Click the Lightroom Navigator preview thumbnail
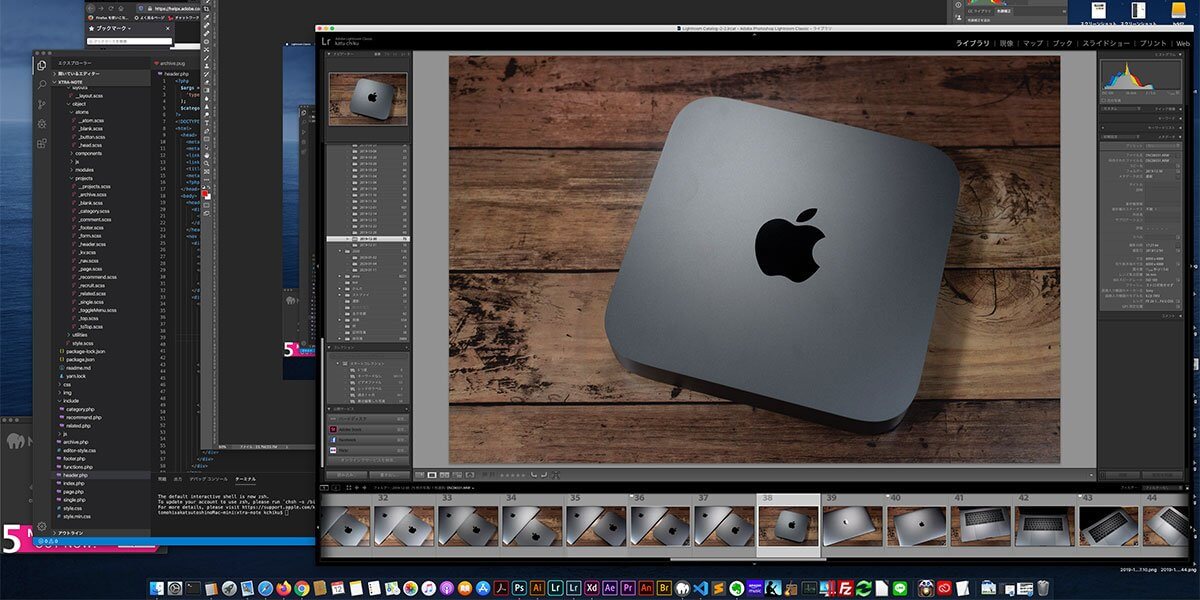This screenshot has height=600, width=1200. 368,99
